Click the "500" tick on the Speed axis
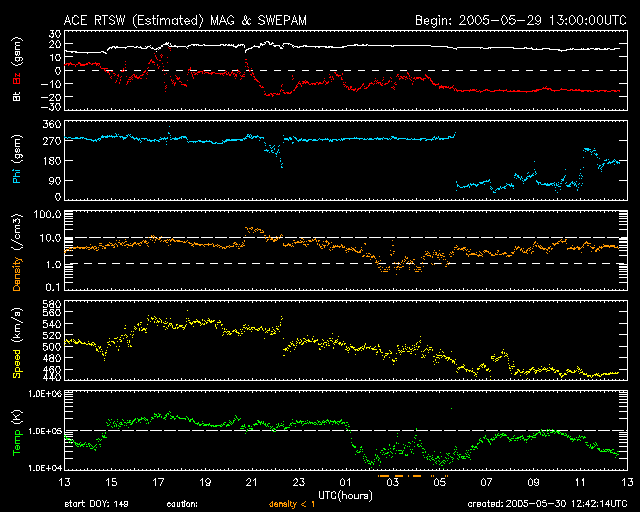The width and height of the screenshot is (640, 512). click(52, 347)
